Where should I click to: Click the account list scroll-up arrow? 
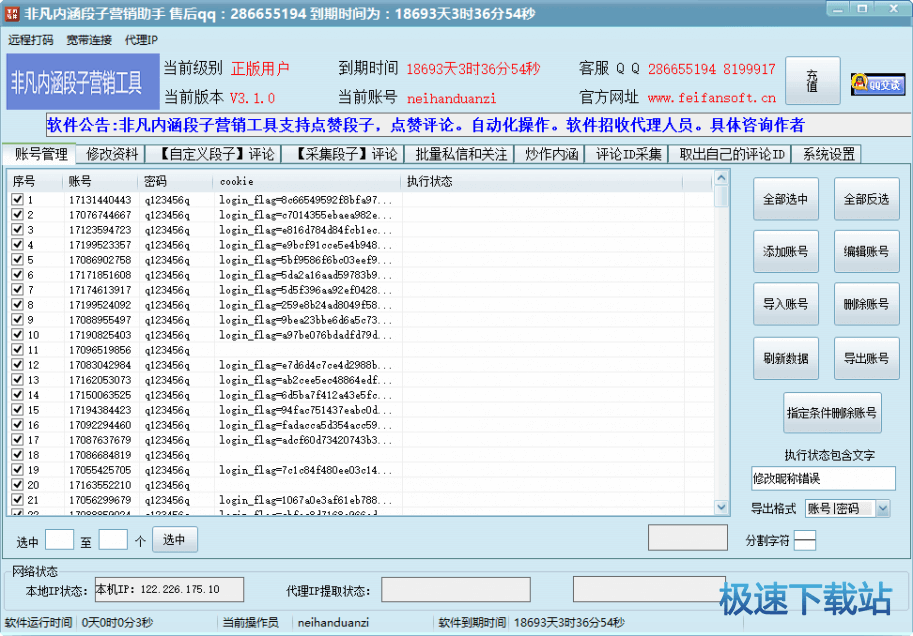[721, 177]
